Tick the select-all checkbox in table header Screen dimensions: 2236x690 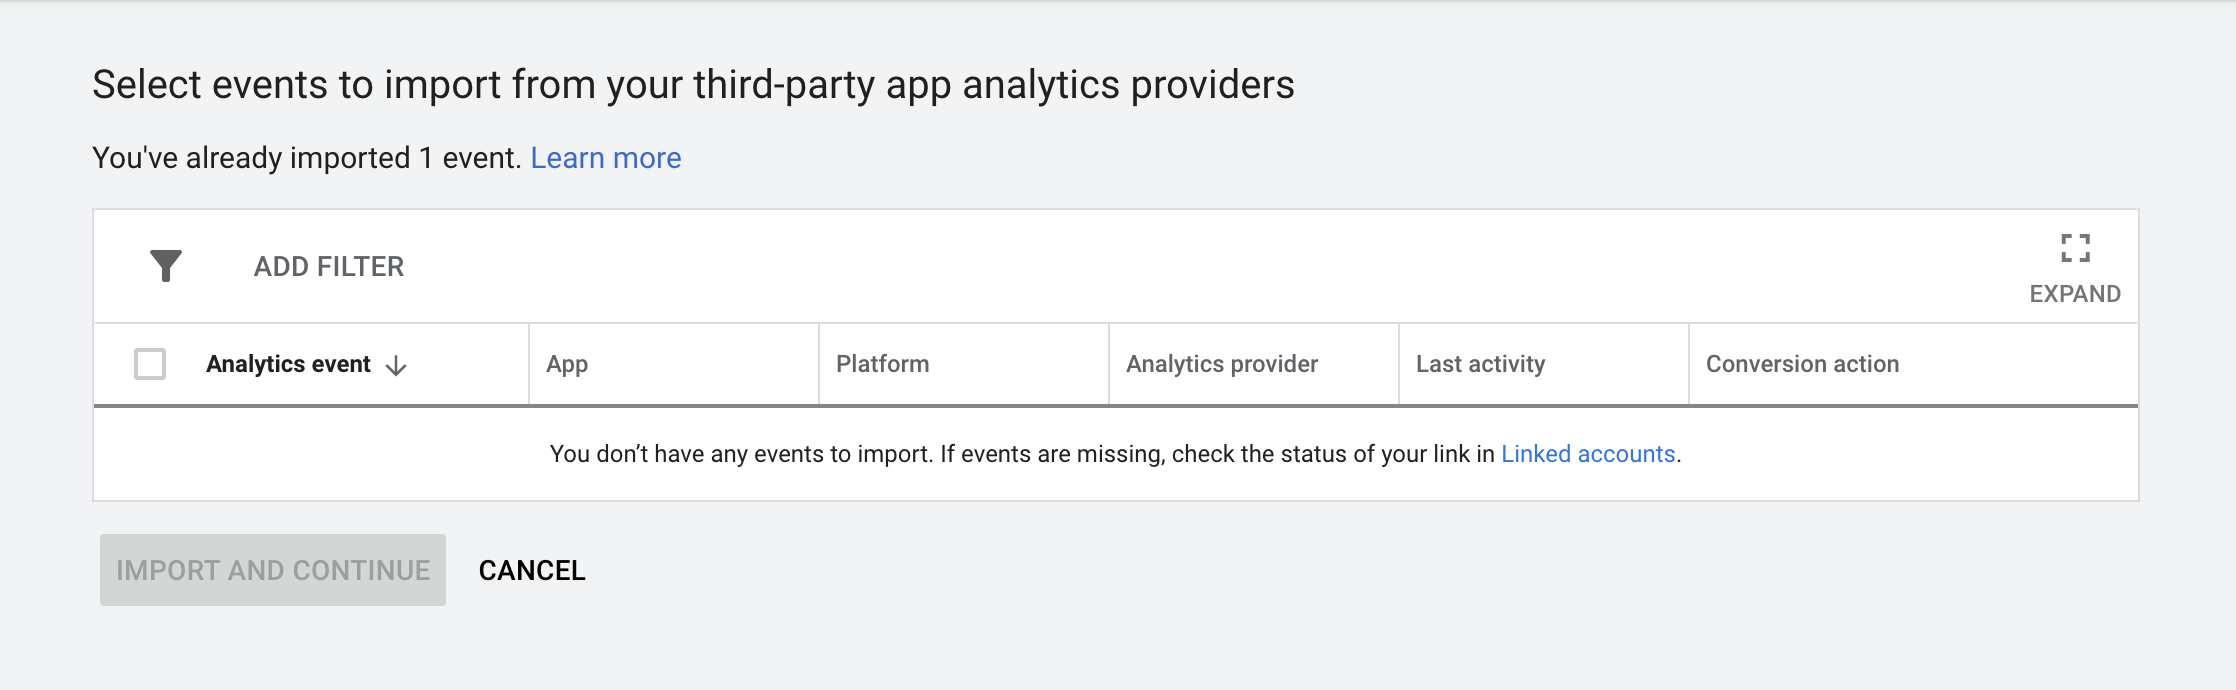click(150, 364)
